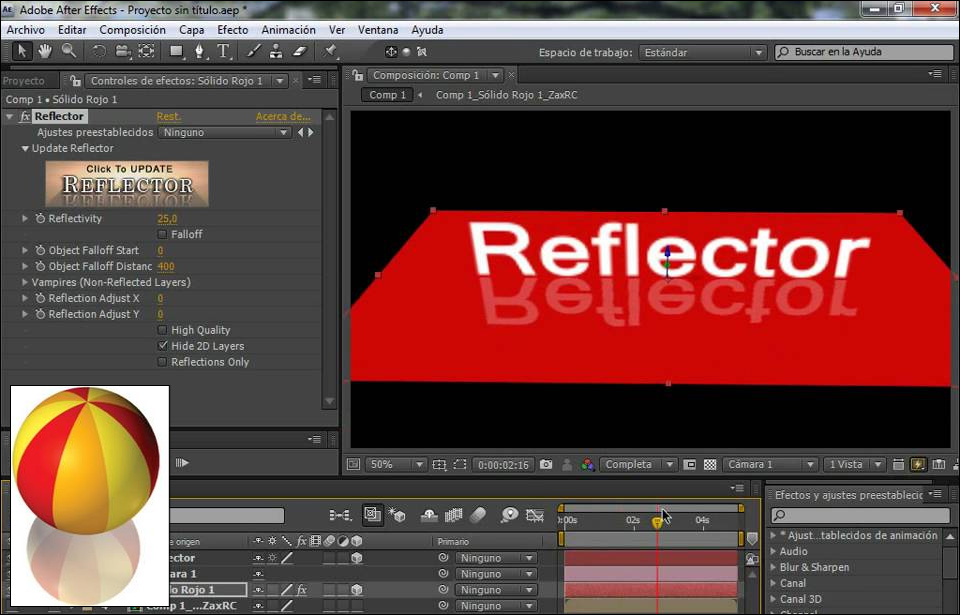Expand the Blur & Sharpen category
Image resolution: width=960 pixels, height=615 pixels.
[773, 567]
